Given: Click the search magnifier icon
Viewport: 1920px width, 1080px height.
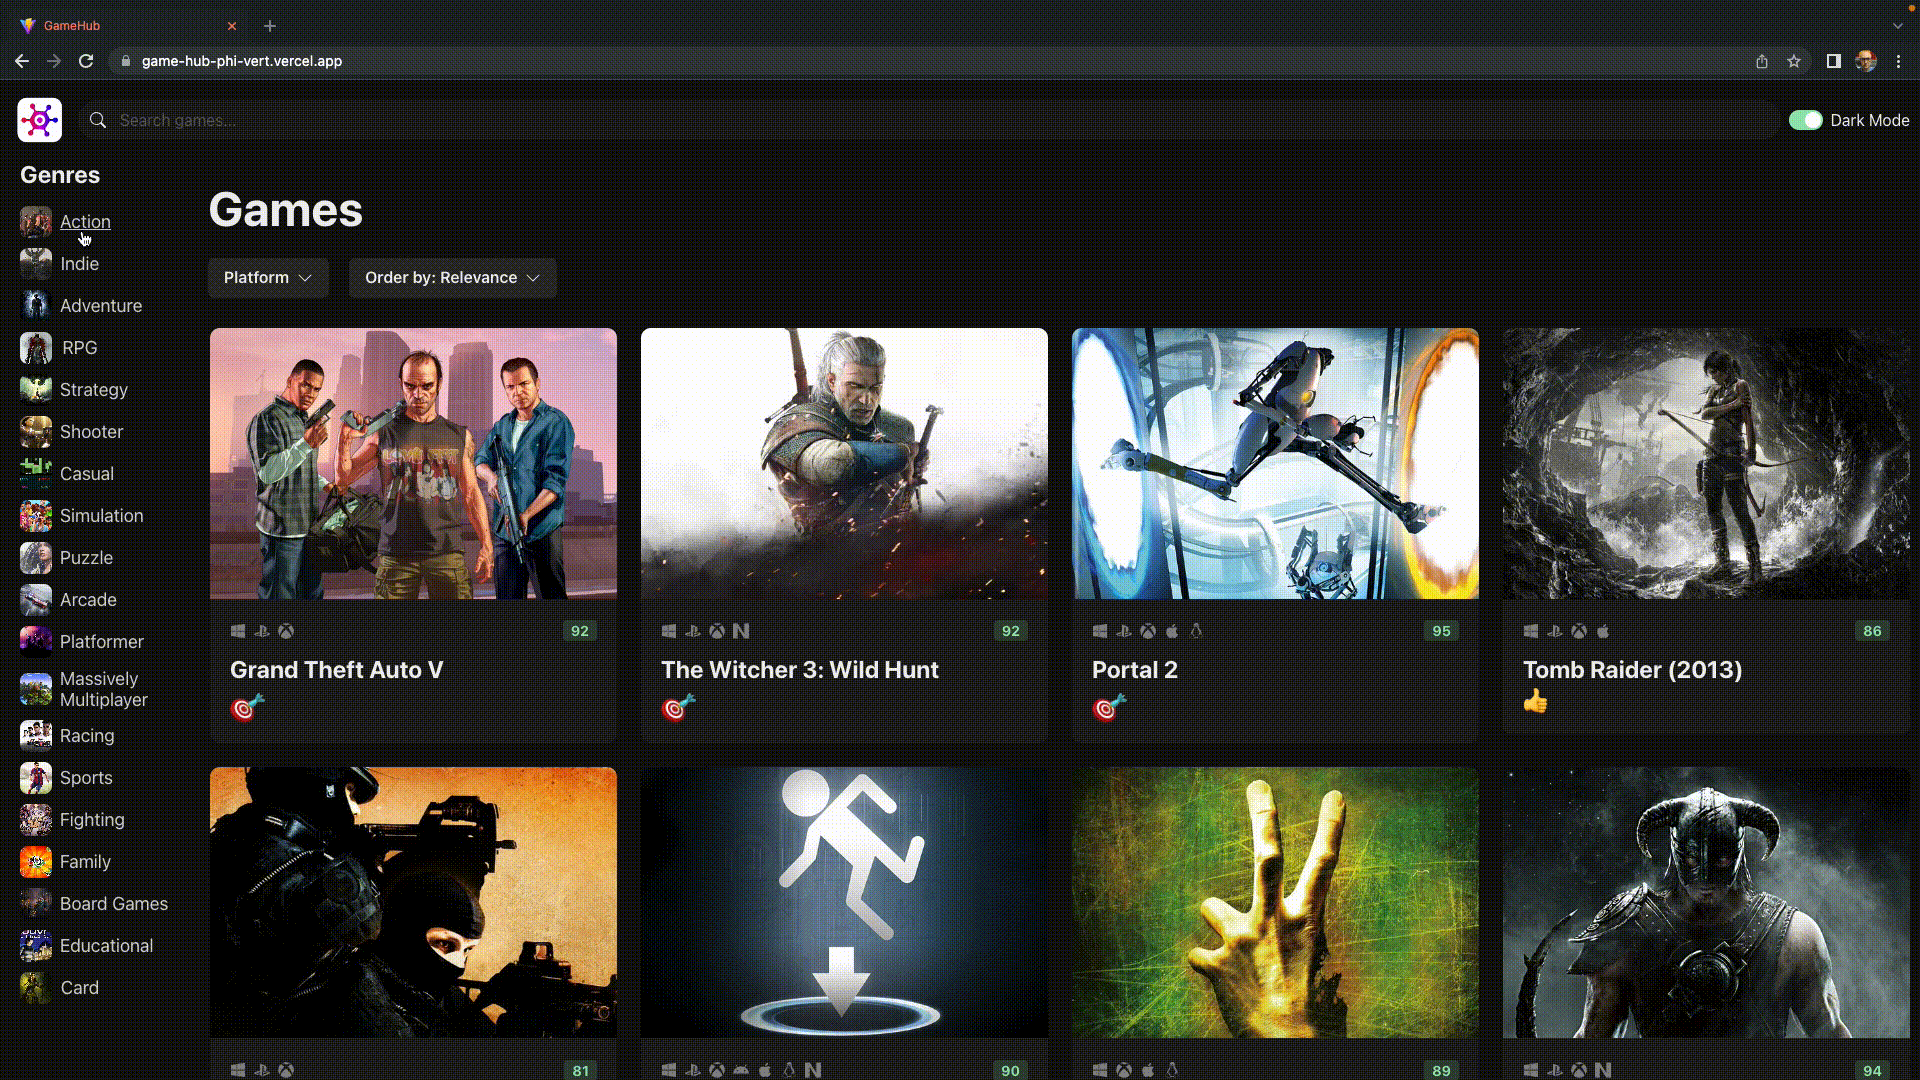Looking at the screenshot, I should pyautogui.click(x=98, y=120).
